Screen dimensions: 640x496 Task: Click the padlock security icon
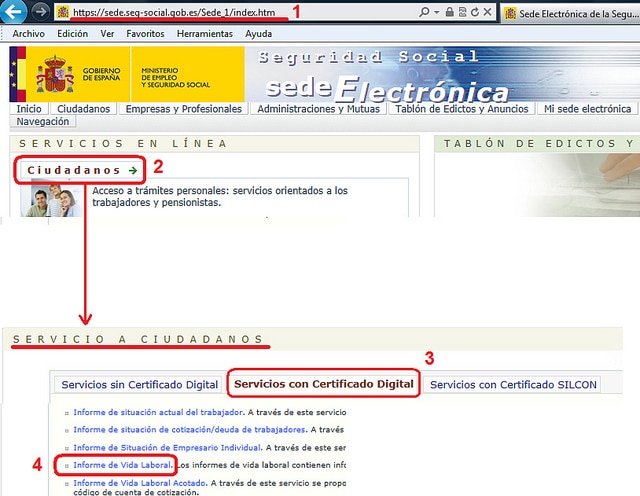451,12
